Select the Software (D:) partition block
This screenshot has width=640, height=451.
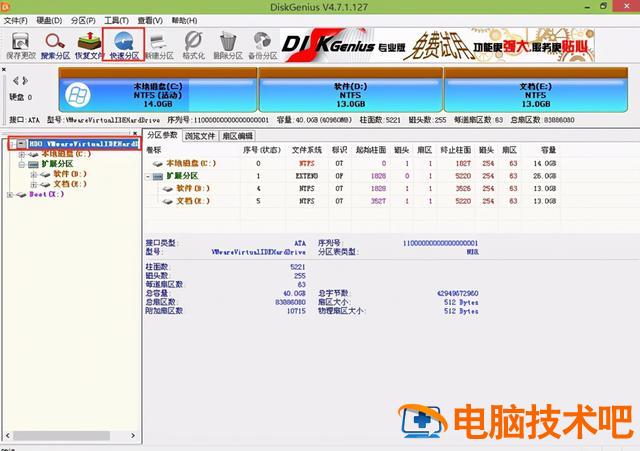tap(351, 90)
